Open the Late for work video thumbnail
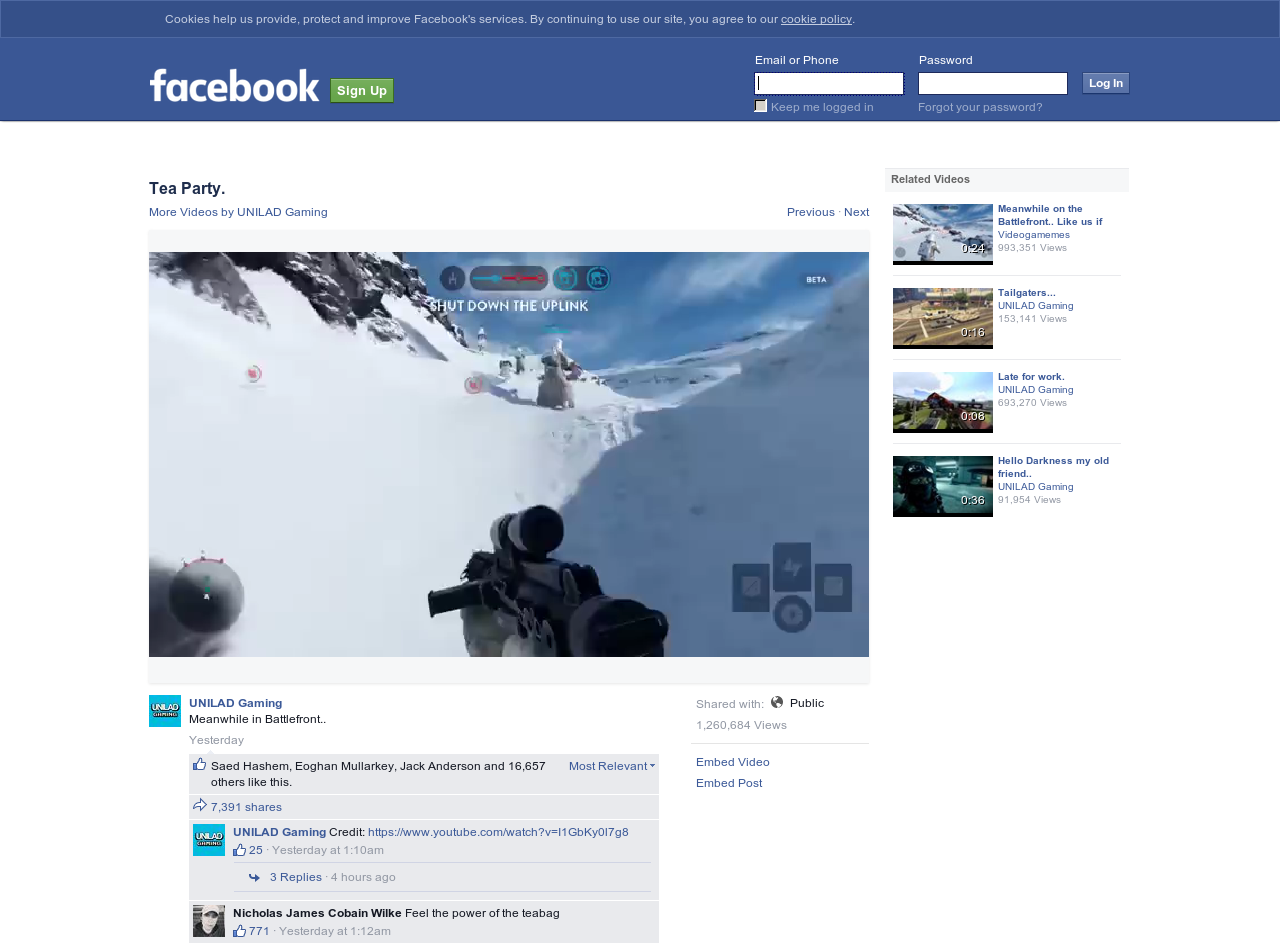1280x943 pixels. (x=943, y=402)
